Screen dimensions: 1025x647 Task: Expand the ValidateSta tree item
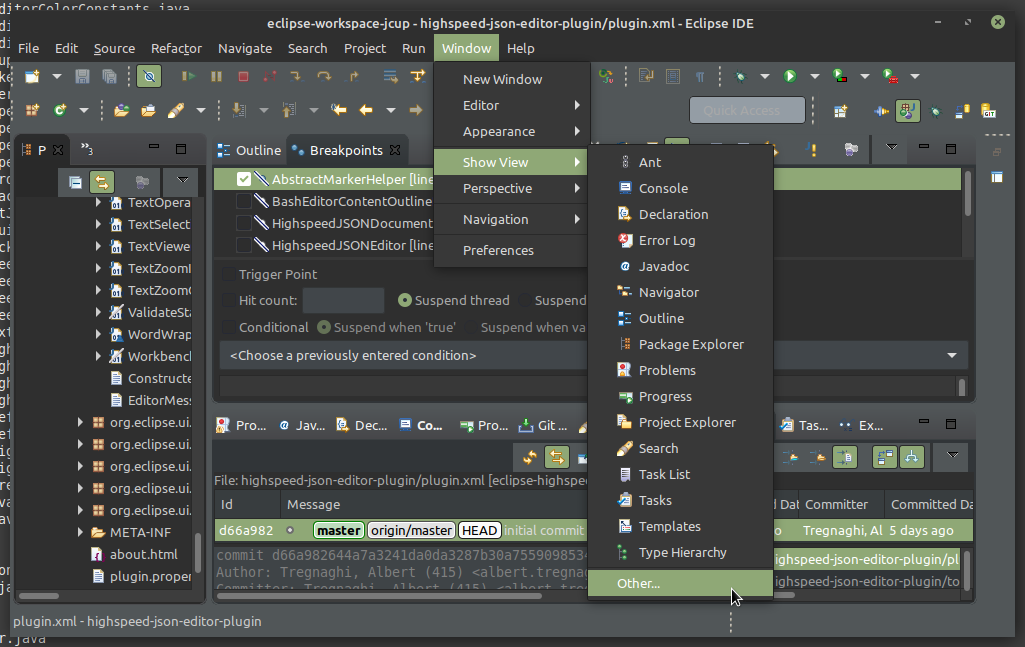point(98,312)
